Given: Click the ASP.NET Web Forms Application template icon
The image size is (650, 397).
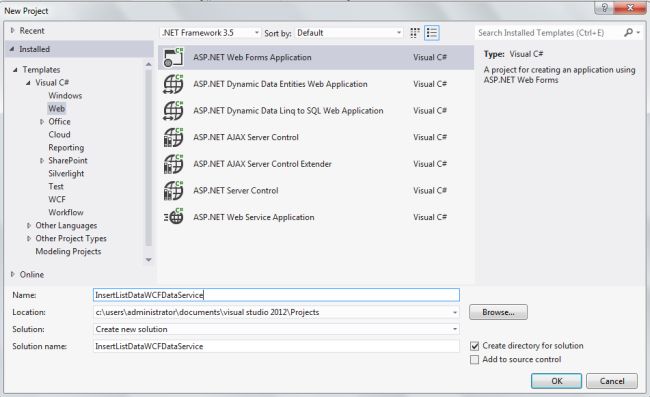Looking at the screenshot, I should point(173,57).
